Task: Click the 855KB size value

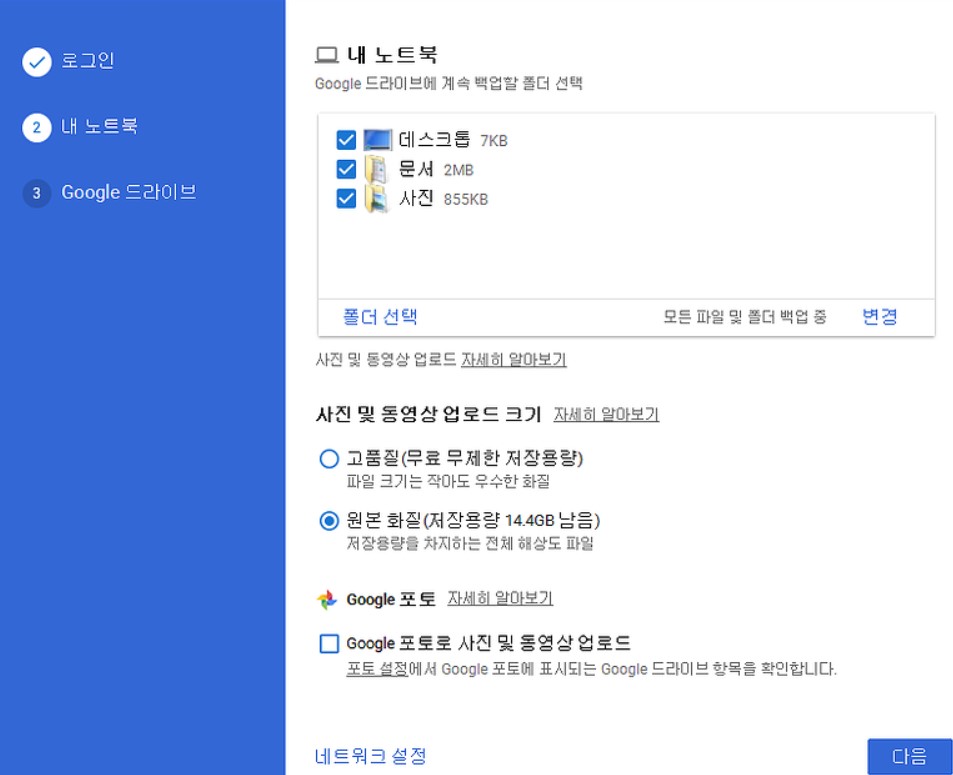Action: tap(466, 199)
